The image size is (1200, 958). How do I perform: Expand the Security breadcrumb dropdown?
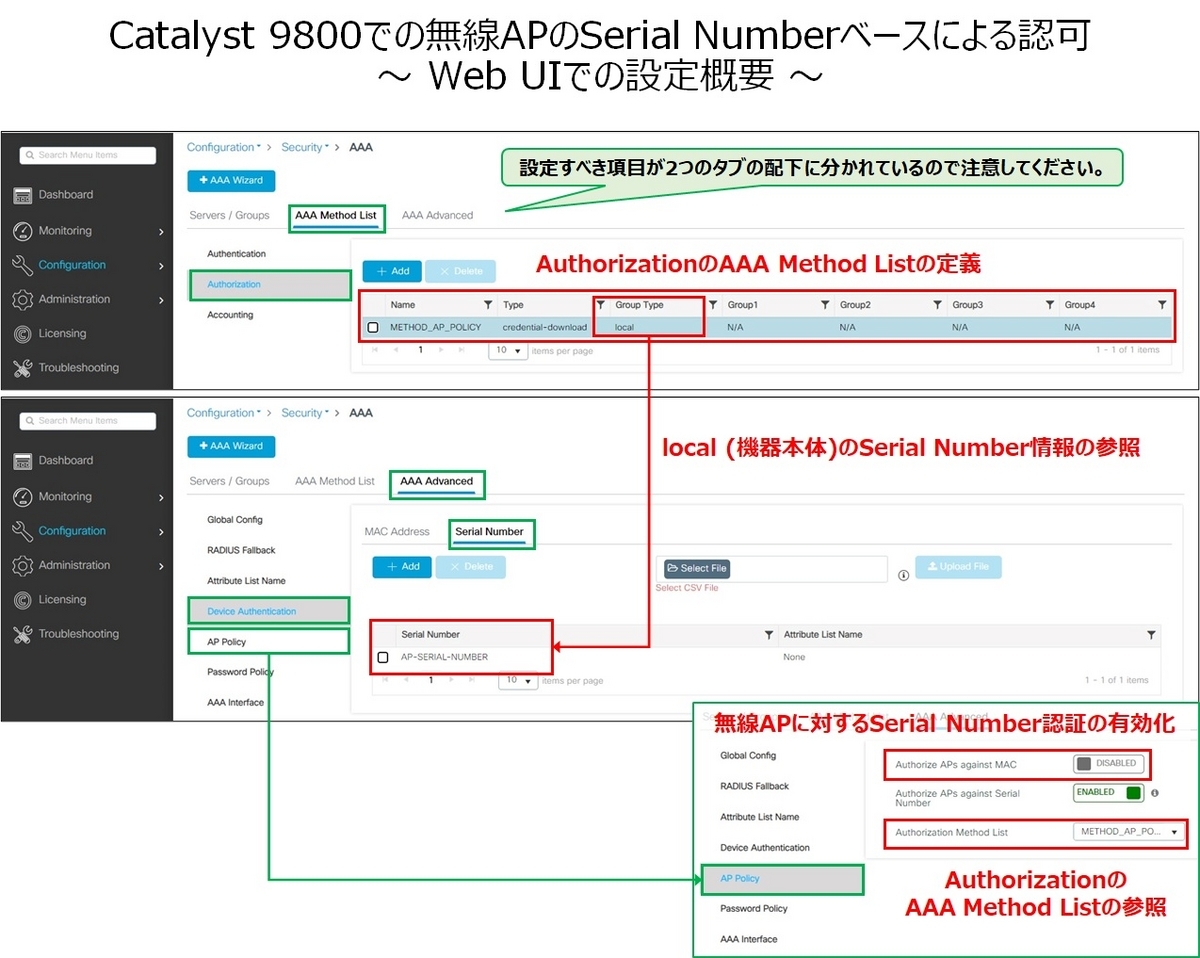coord(326,146)
